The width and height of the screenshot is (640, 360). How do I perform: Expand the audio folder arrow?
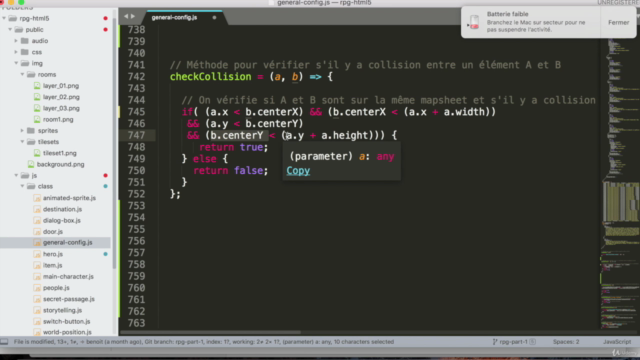pyautogui.click(x=16, y=41)
